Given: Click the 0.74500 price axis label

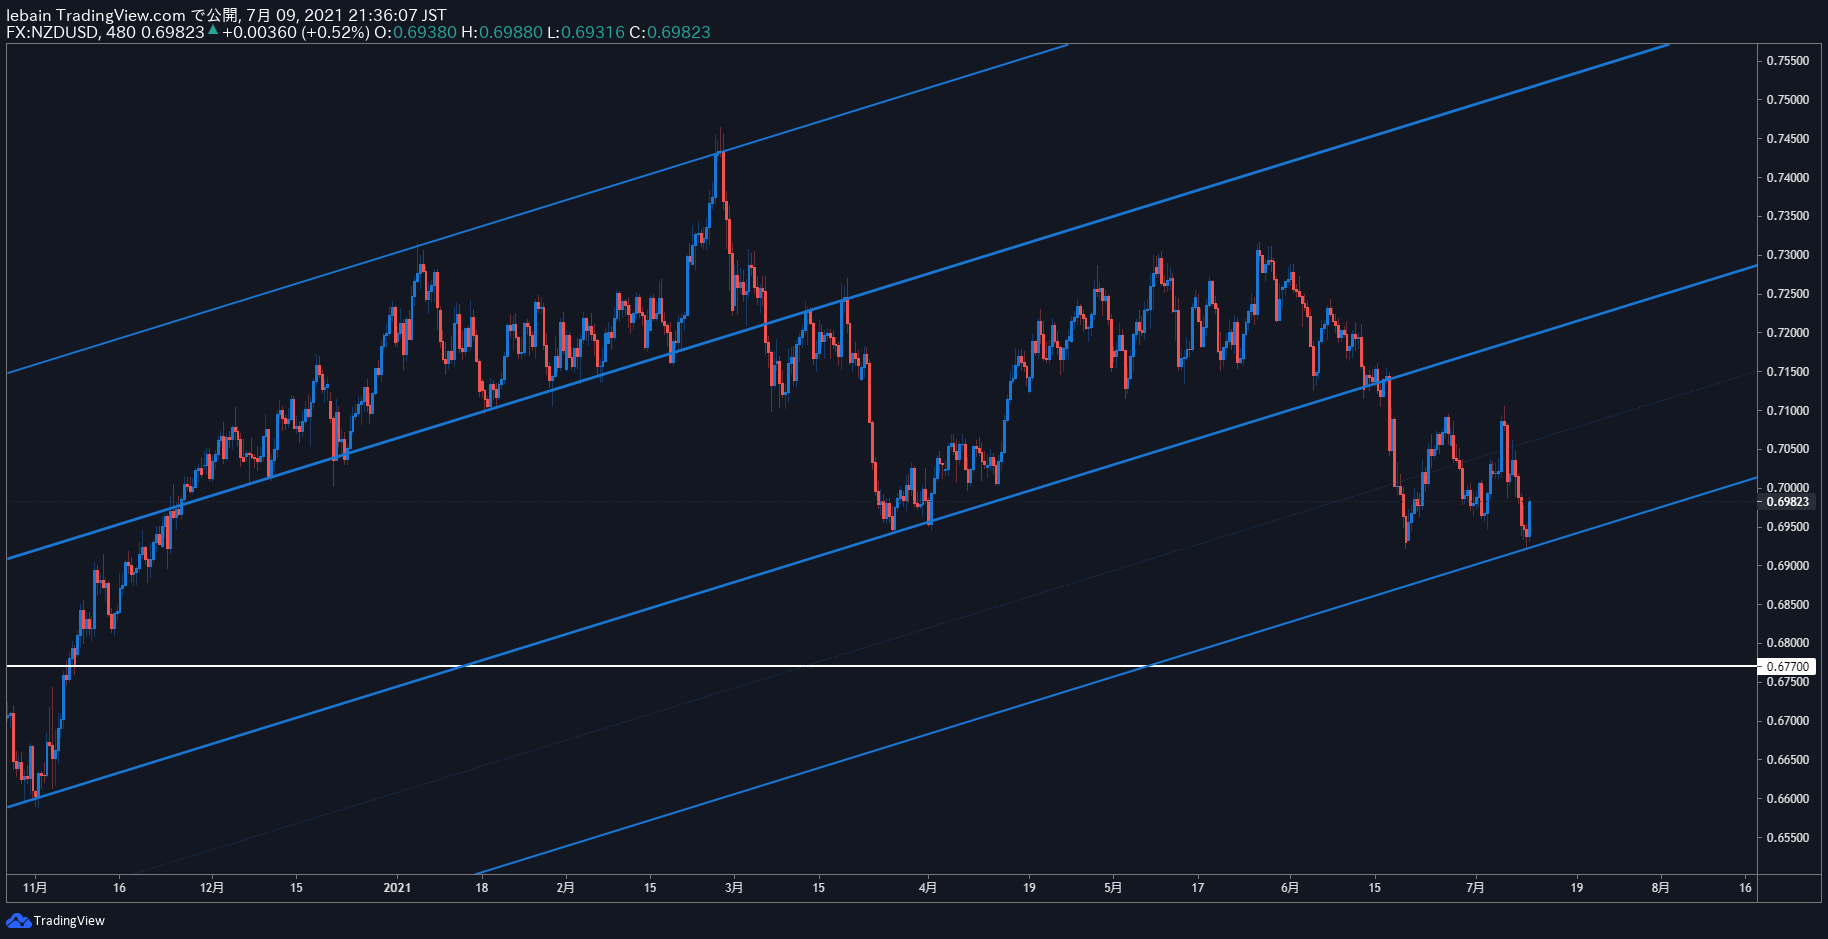Looking at the screenshot, I should pos(1787,139).
